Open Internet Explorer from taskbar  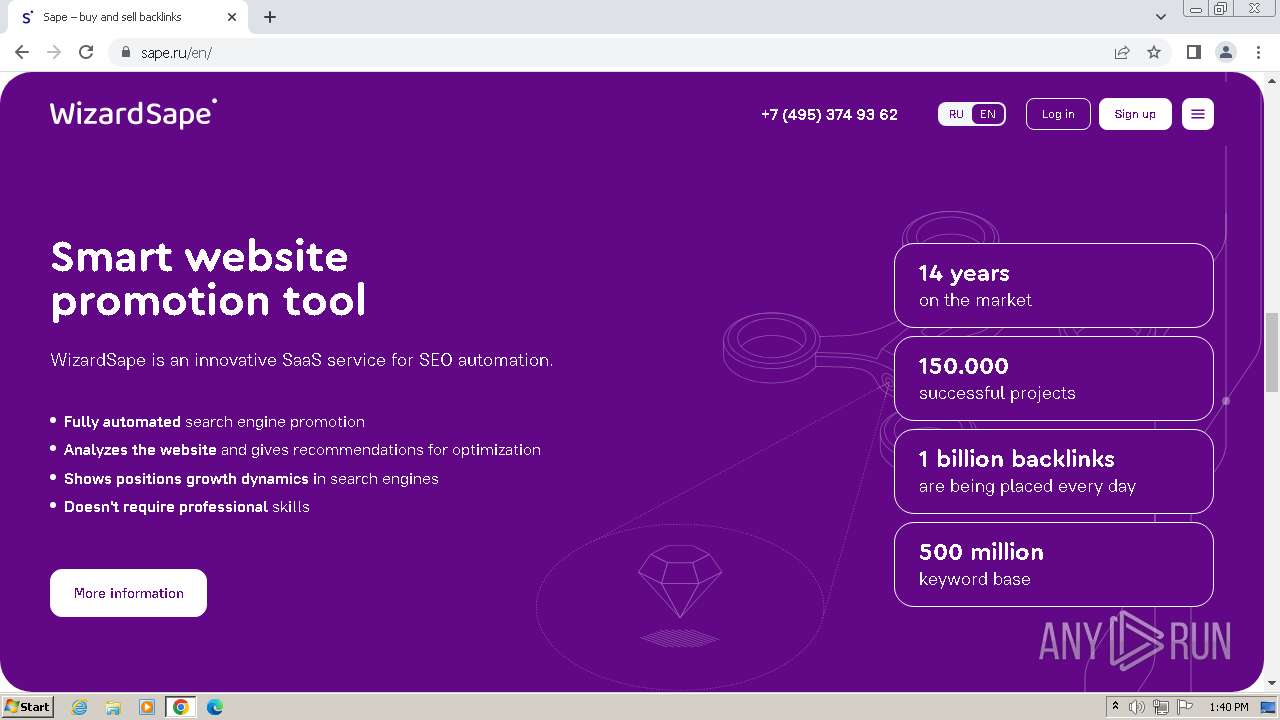[80, 707]
